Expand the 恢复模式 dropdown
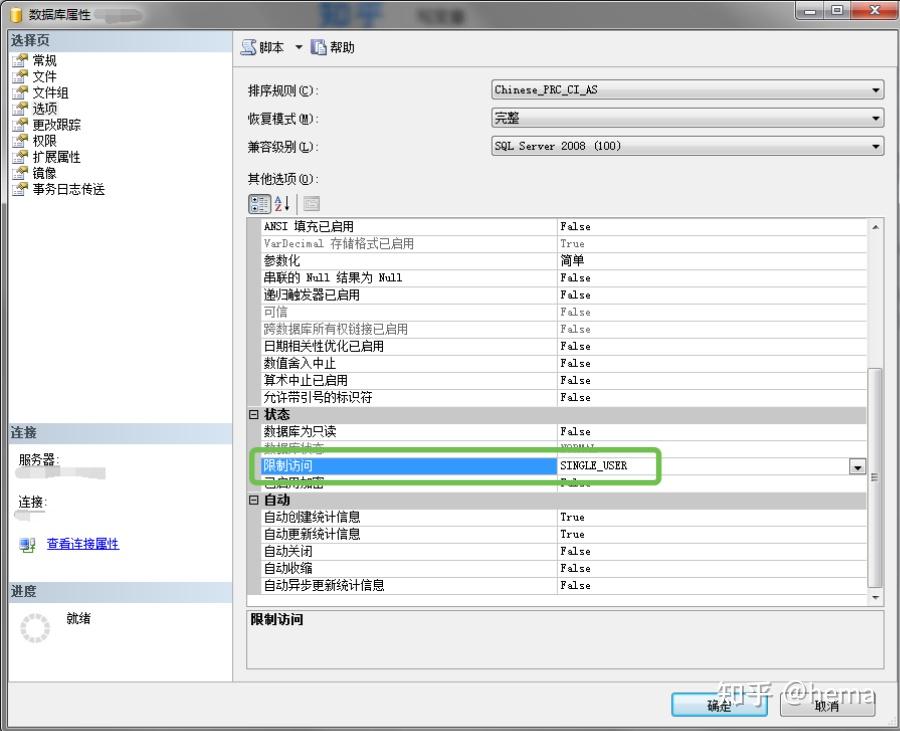900x731 pixels. 875,117
